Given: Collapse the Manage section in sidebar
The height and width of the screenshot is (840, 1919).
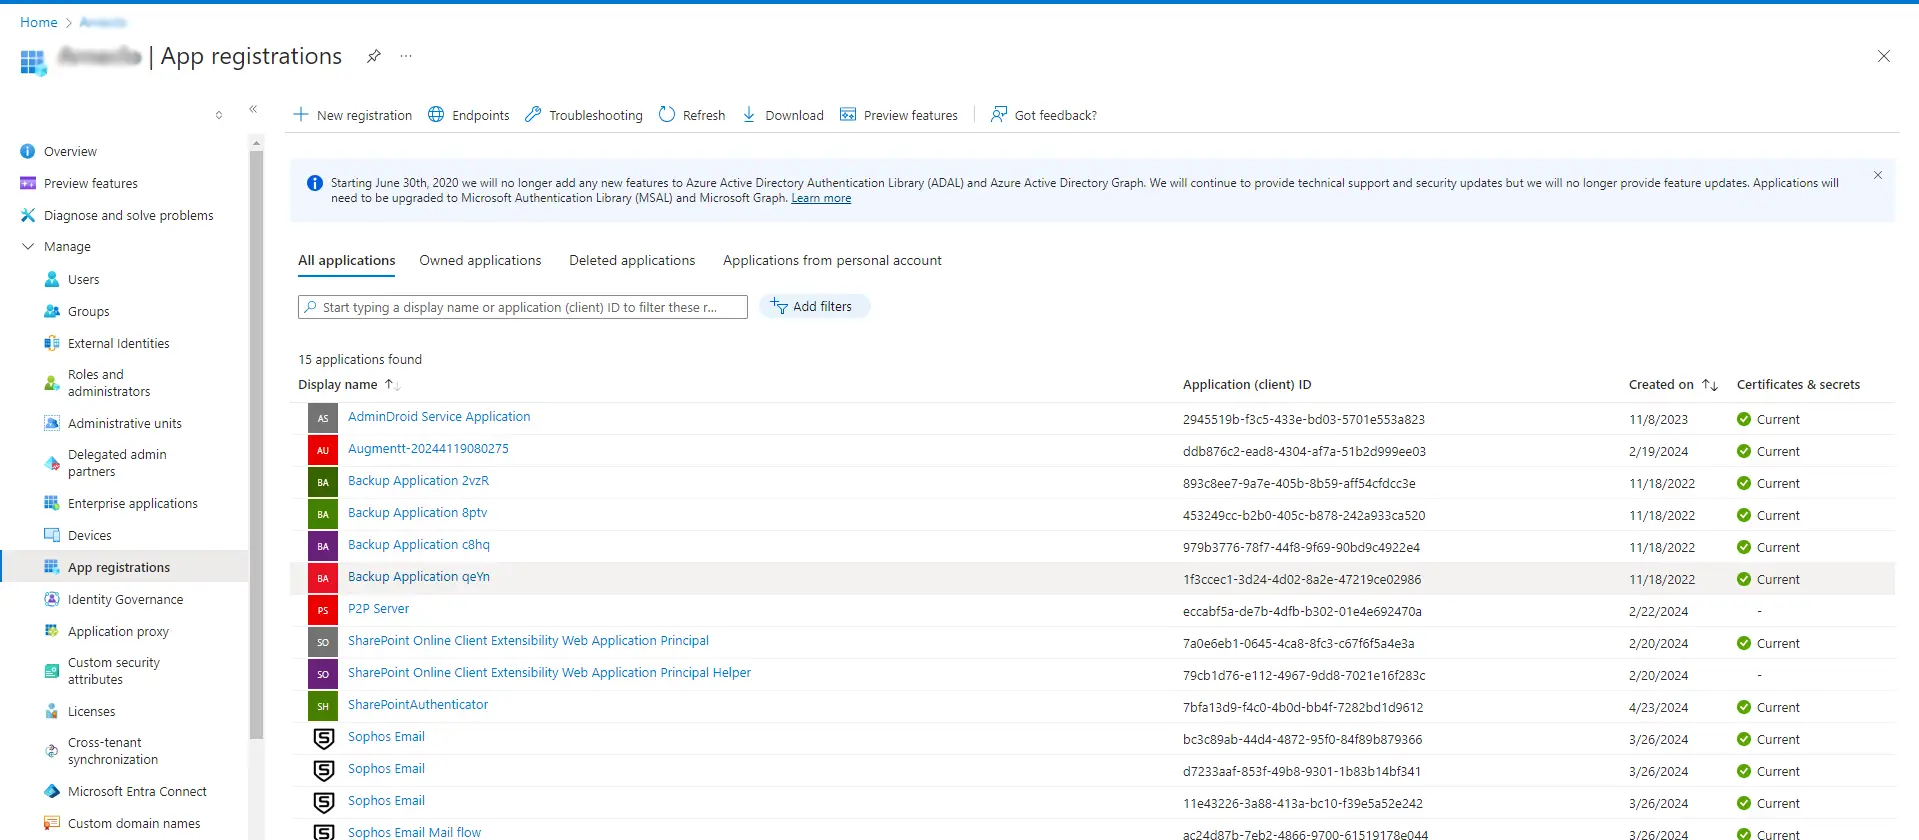Looking at the screenshot, I should click(28, 247).
